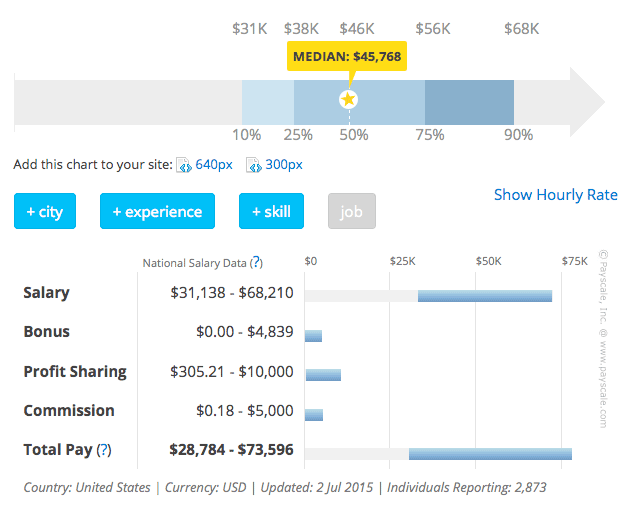Click the $68K percentile label
The width and height of the screenshot is (632, 522).
tap(522, 29)
